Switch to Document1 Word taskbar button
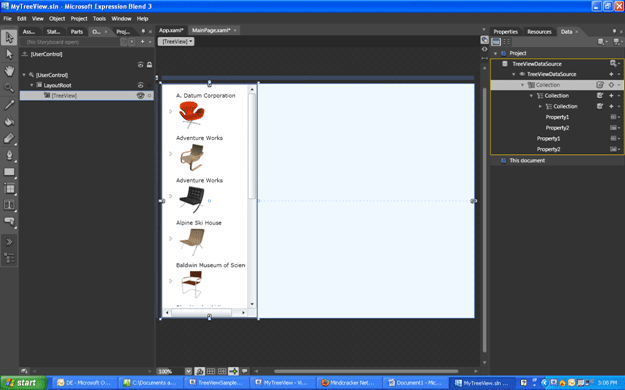 (415, 383)
